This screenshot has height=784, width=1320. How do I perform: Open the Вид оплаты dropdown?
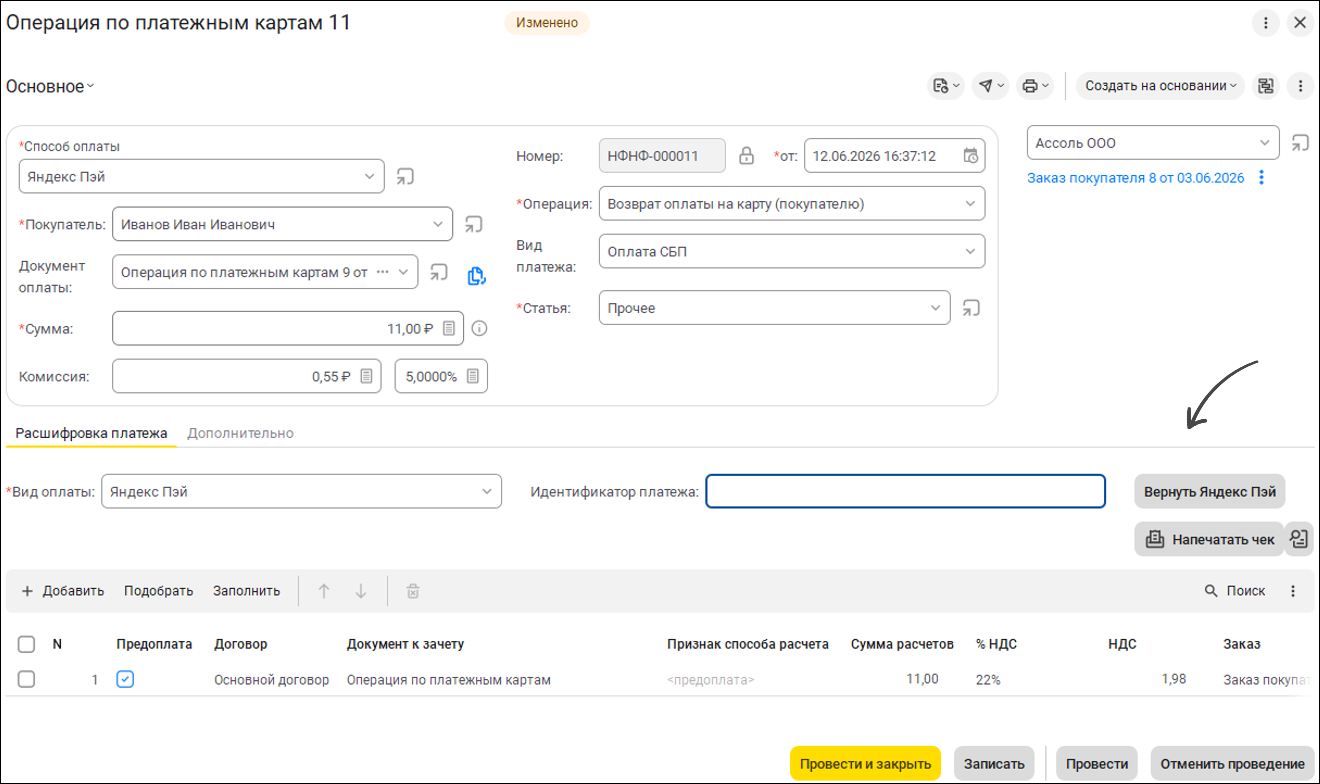point(487,492)
